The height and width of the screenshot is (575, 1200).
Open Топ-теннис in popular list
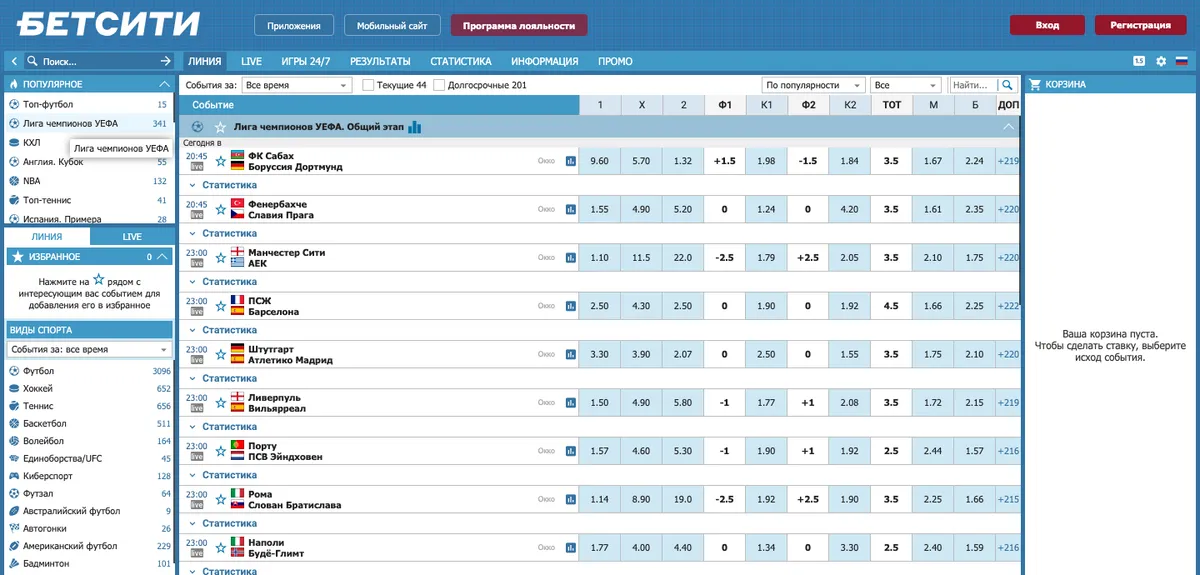click(90, 200)
